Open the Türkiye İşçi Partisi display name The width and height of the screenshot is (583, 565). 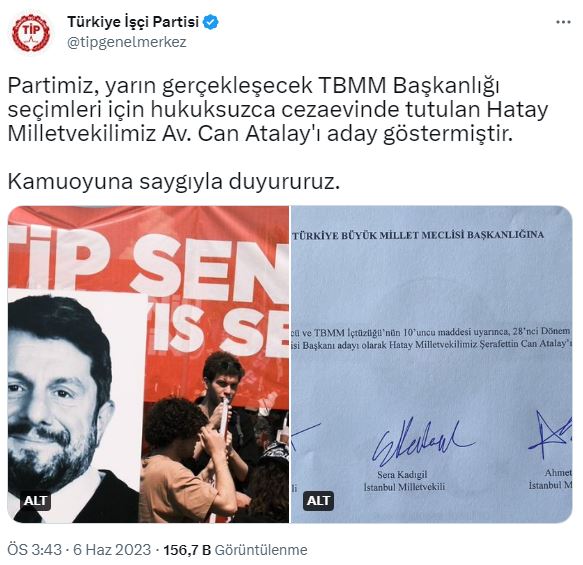(x=133, y=22)
